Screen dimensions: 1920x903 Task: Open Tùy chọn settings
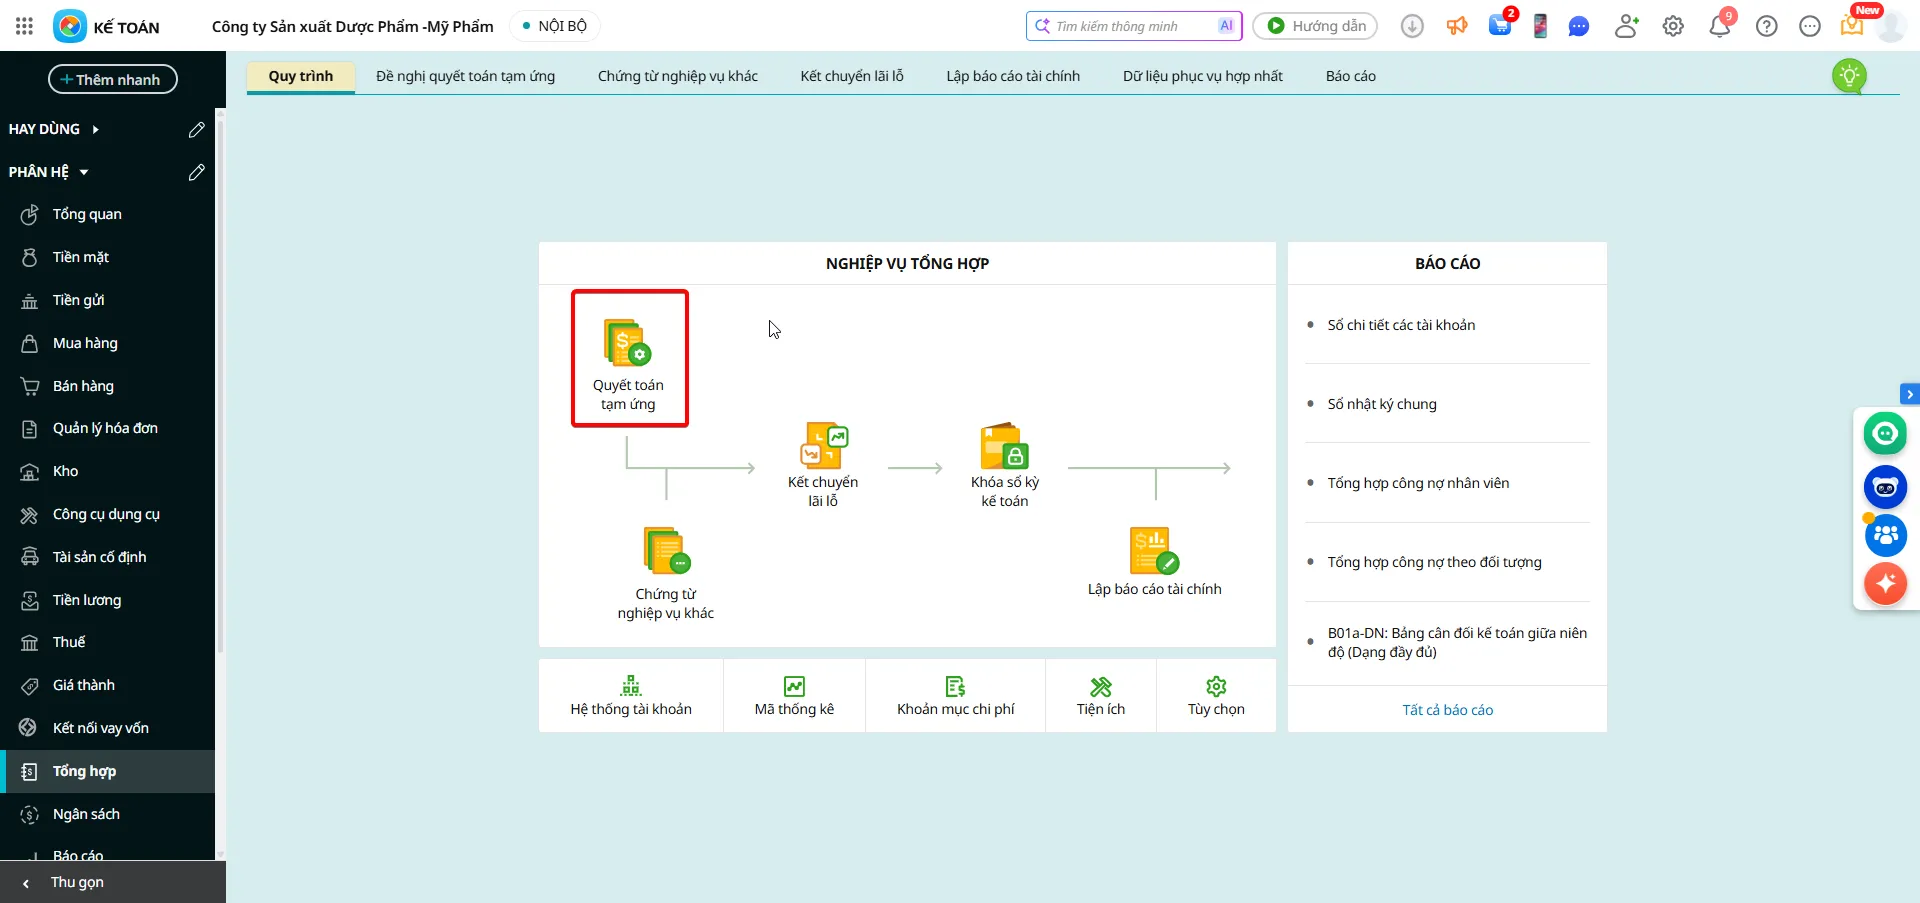(x=1216, y=696)
